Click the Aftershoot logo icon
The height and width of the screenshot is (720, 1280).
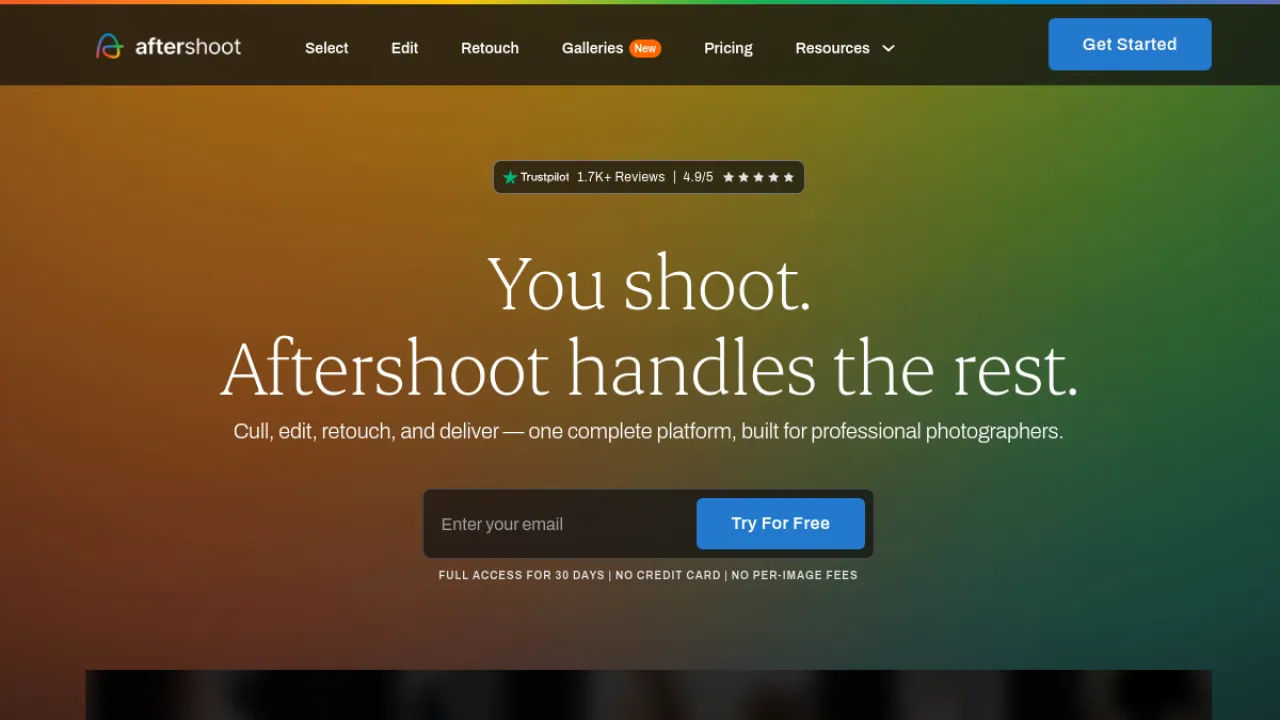click(x=110, y=46)
